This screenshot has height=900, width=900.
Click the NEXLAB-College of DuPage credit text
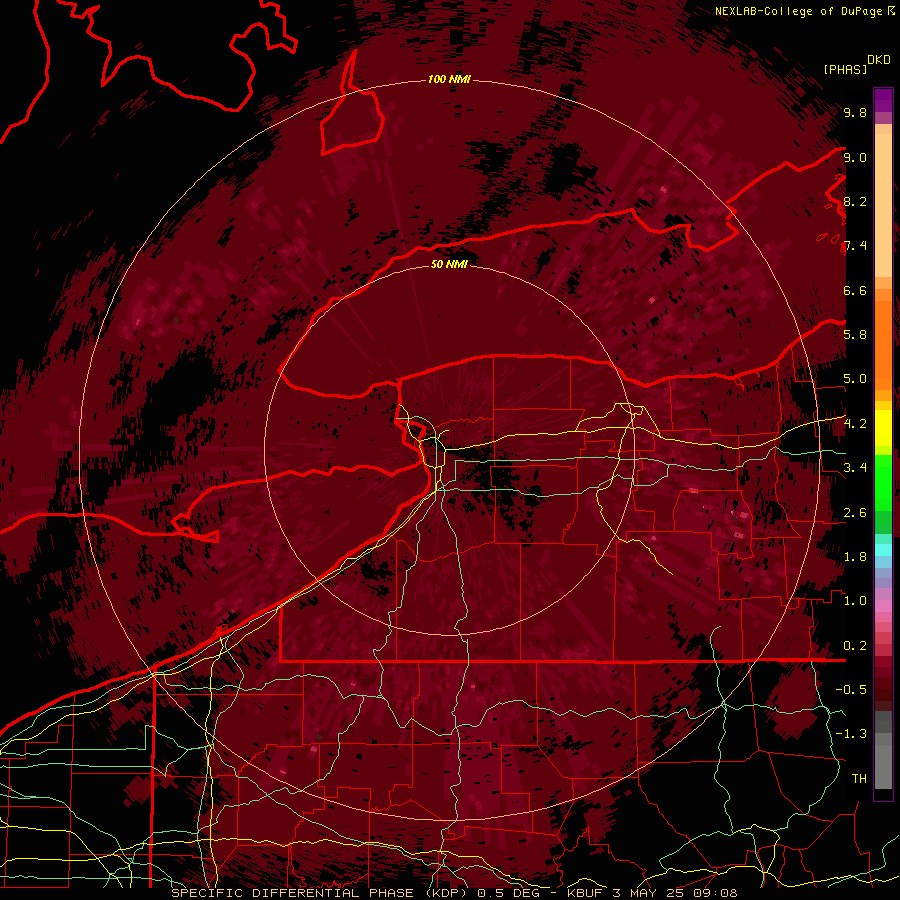[798, 11]
